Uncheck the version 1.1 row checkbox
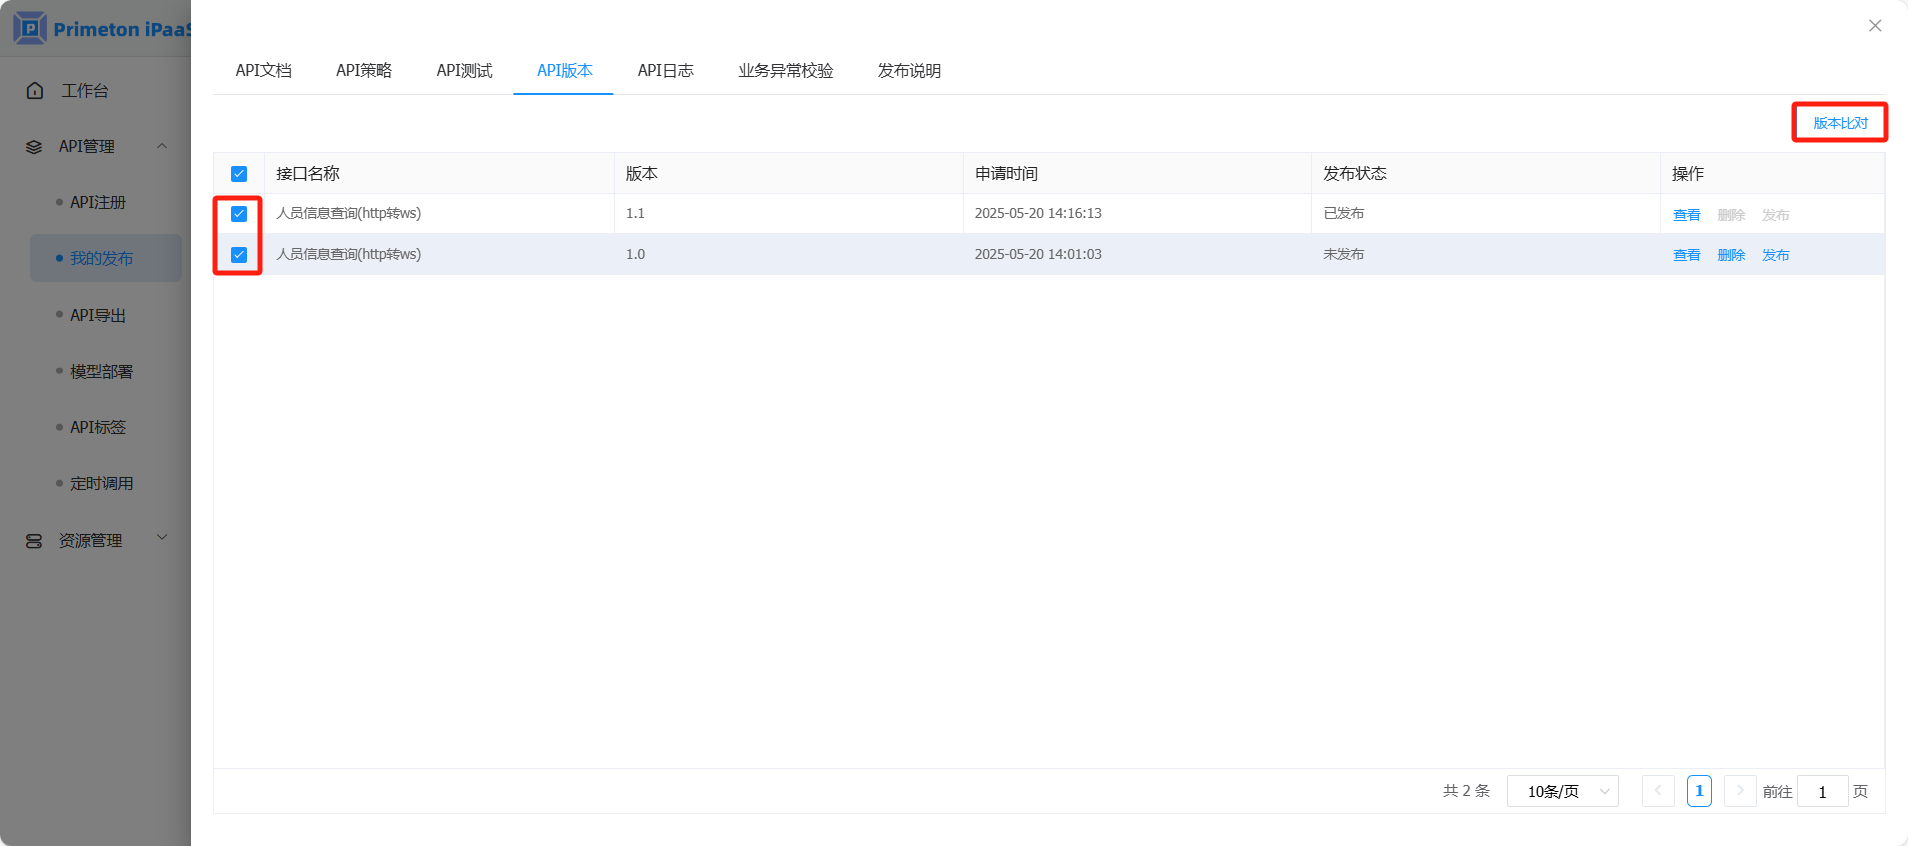The image size is (1908, 846). [x=239, y=214]
